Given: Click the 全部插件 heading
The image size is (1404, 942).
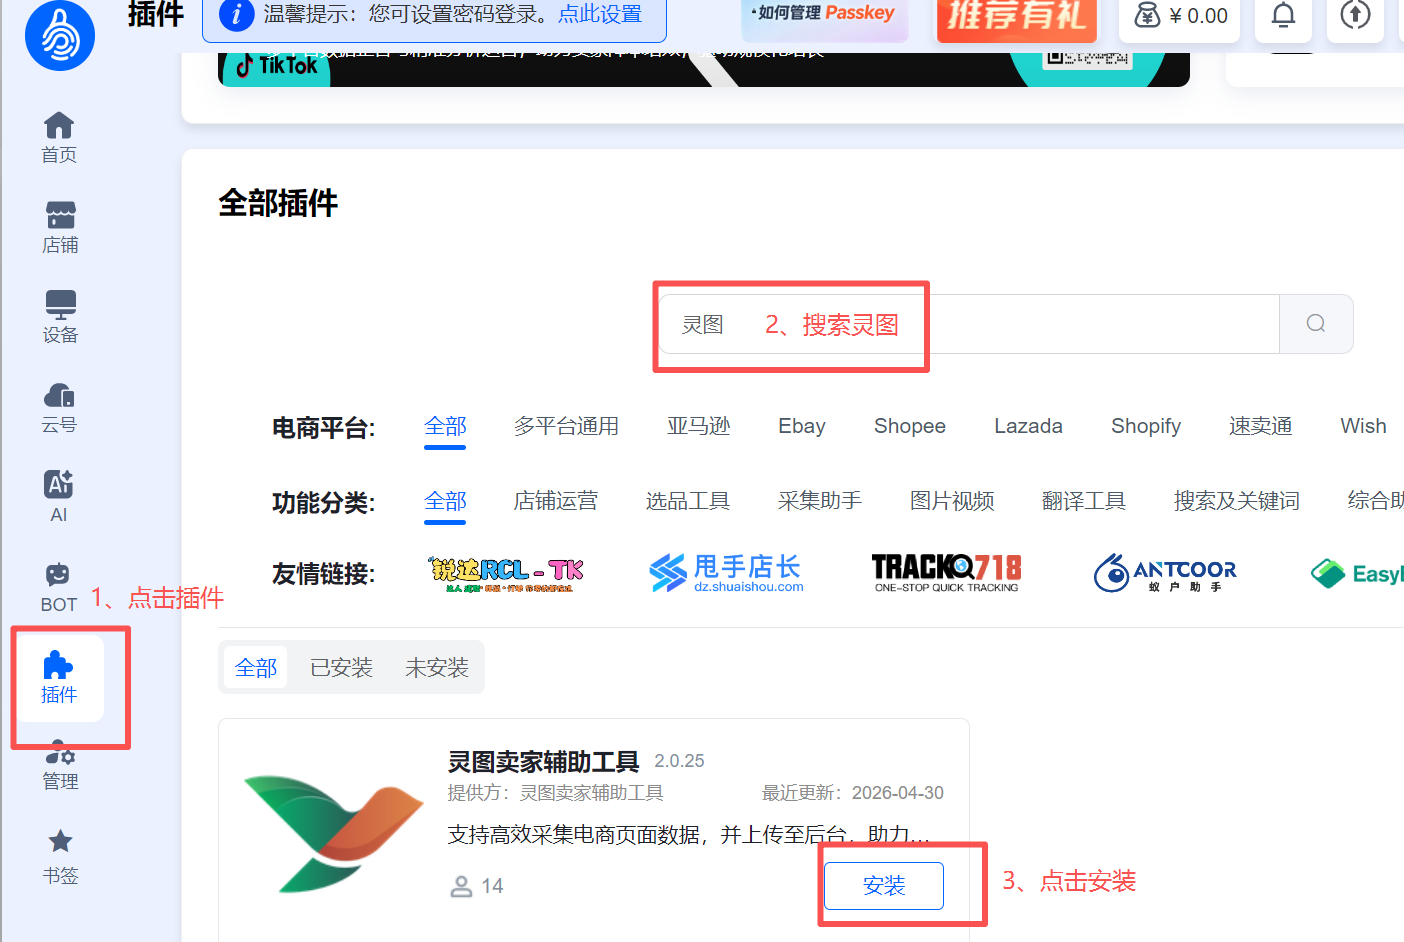Looking at the screenshot, I should pyautogui.click(x=278, y=203).
